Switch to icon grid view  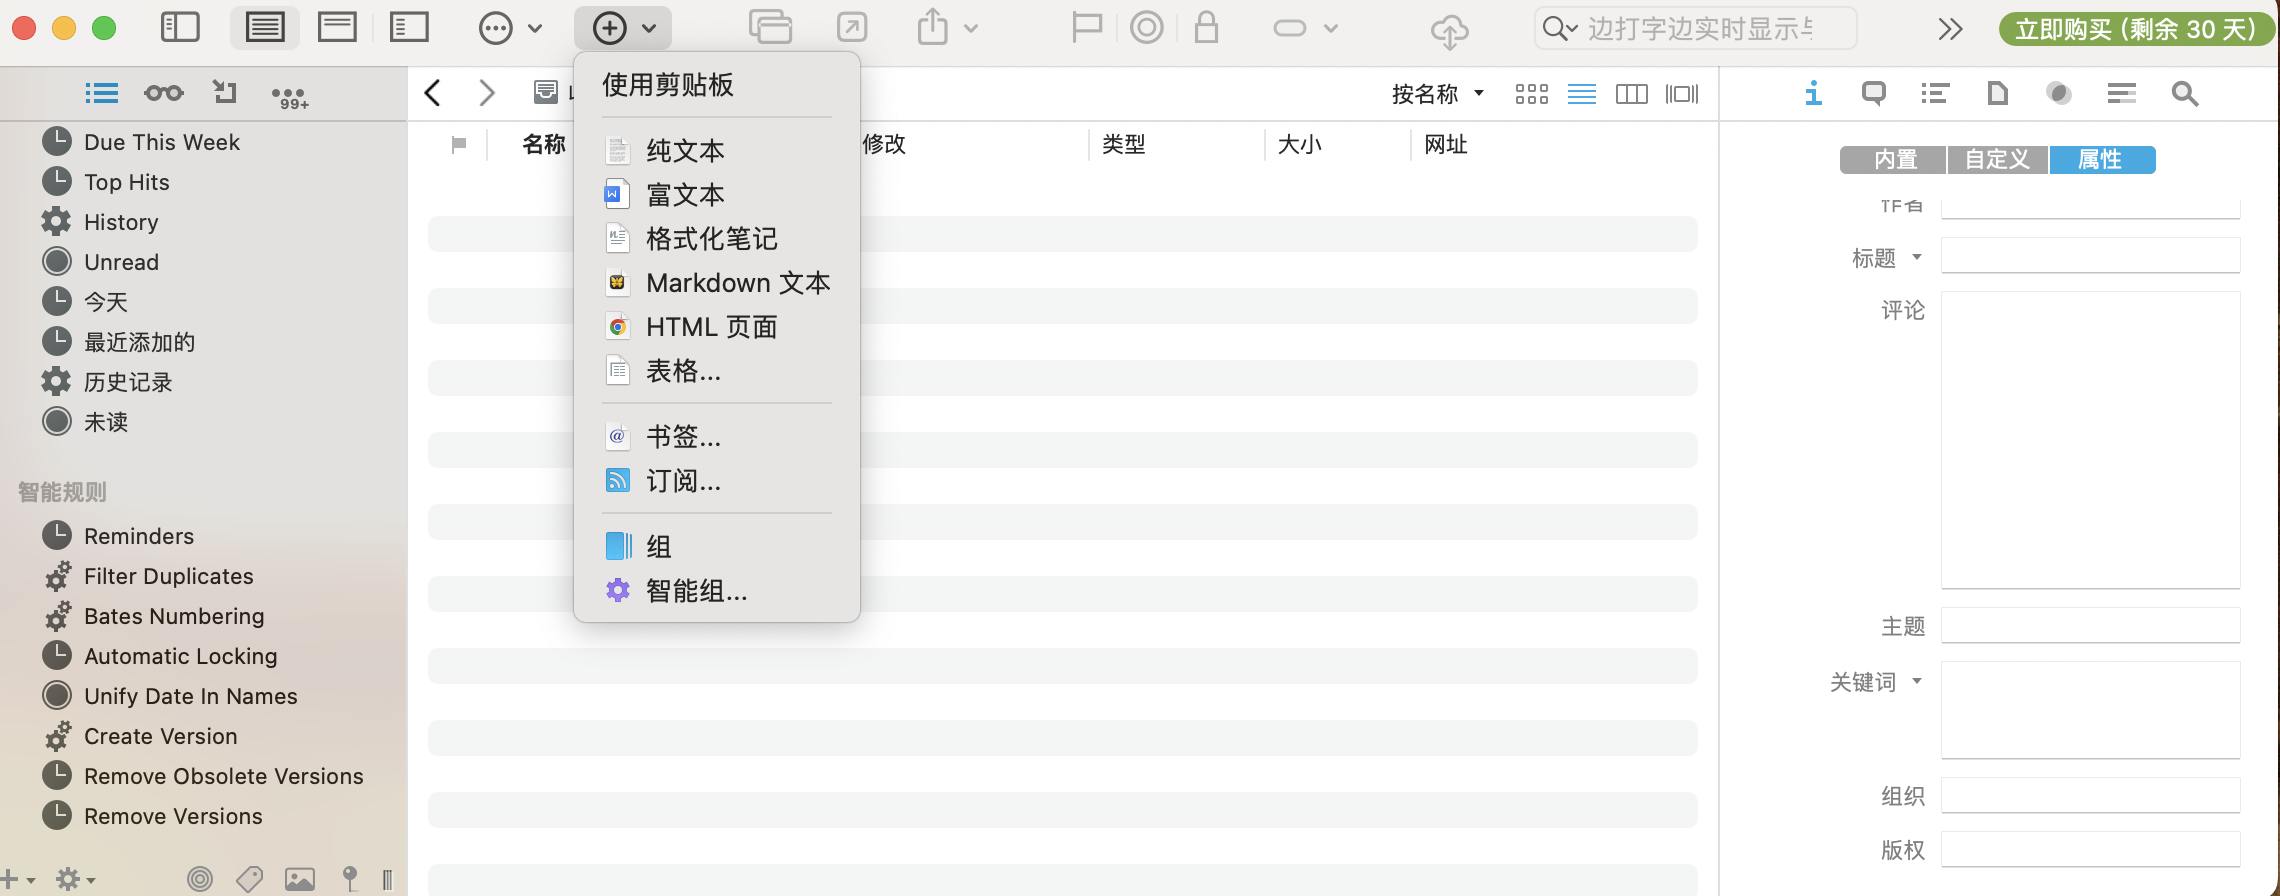(1531, 94)
